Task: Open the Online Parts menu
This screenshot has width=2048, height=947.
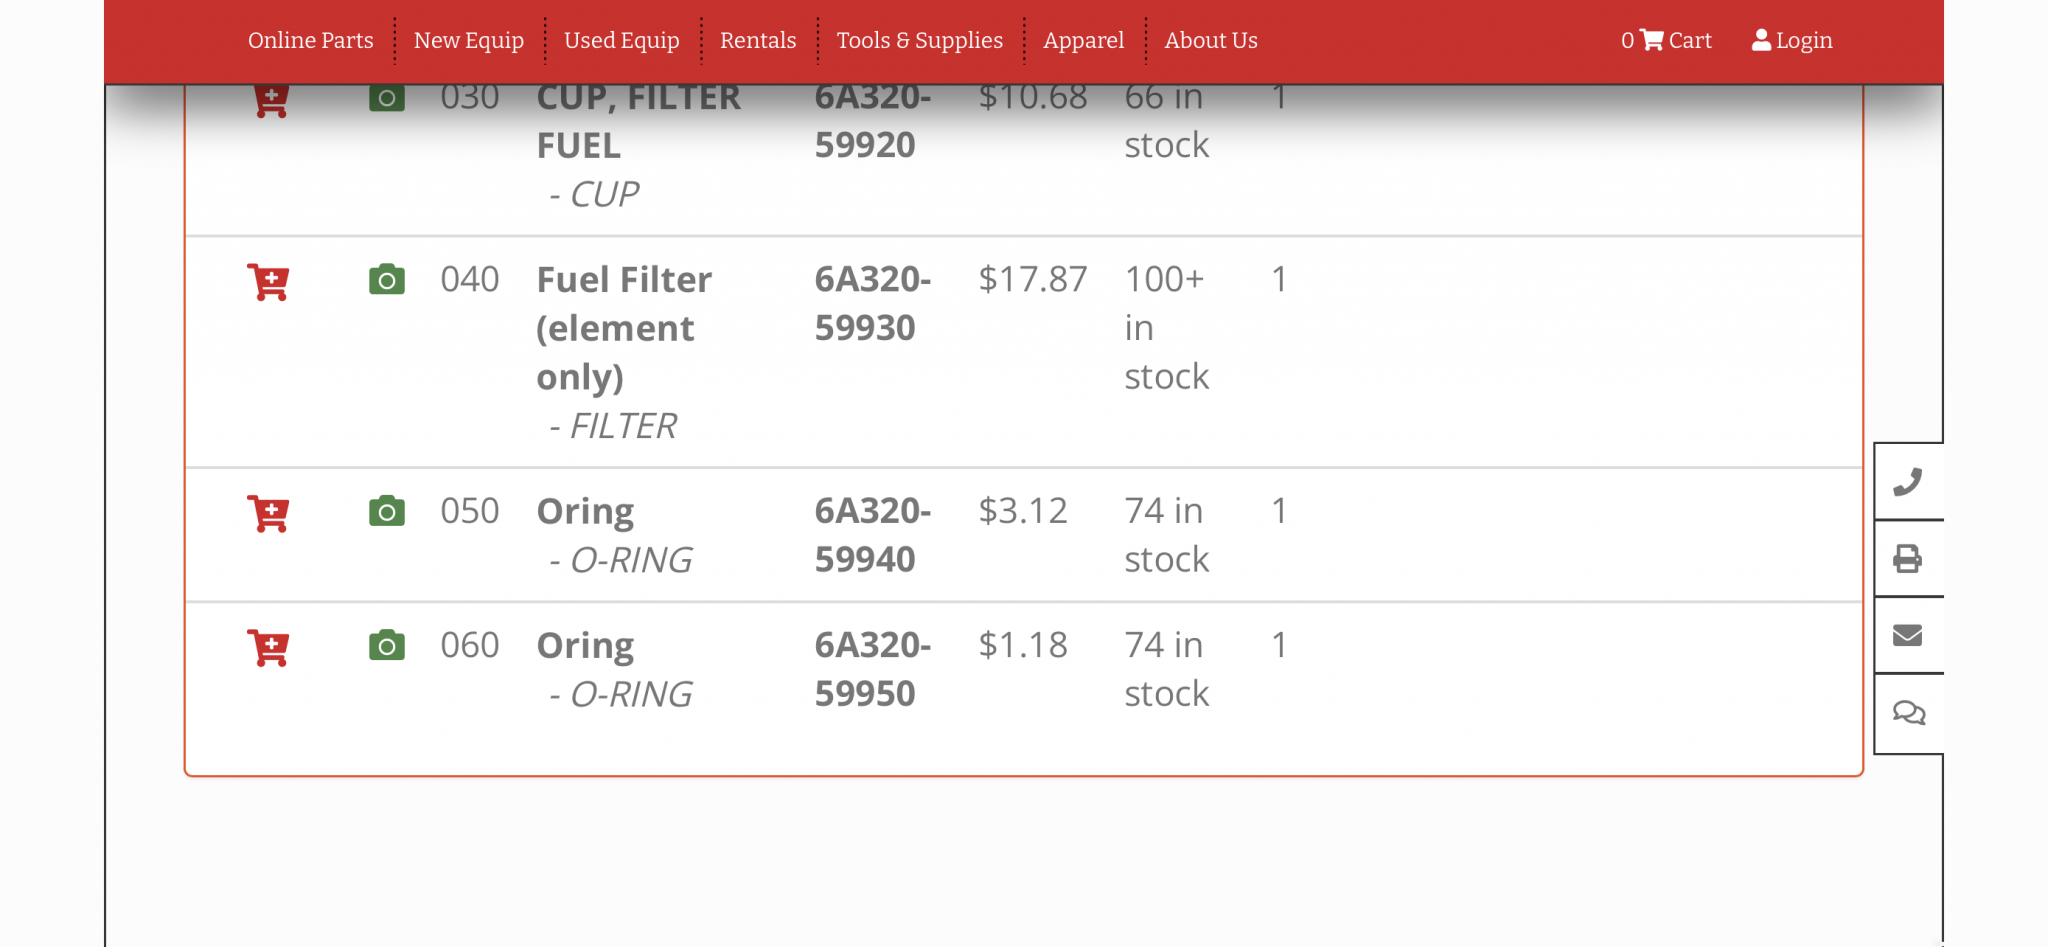Action: coord(311,41)
